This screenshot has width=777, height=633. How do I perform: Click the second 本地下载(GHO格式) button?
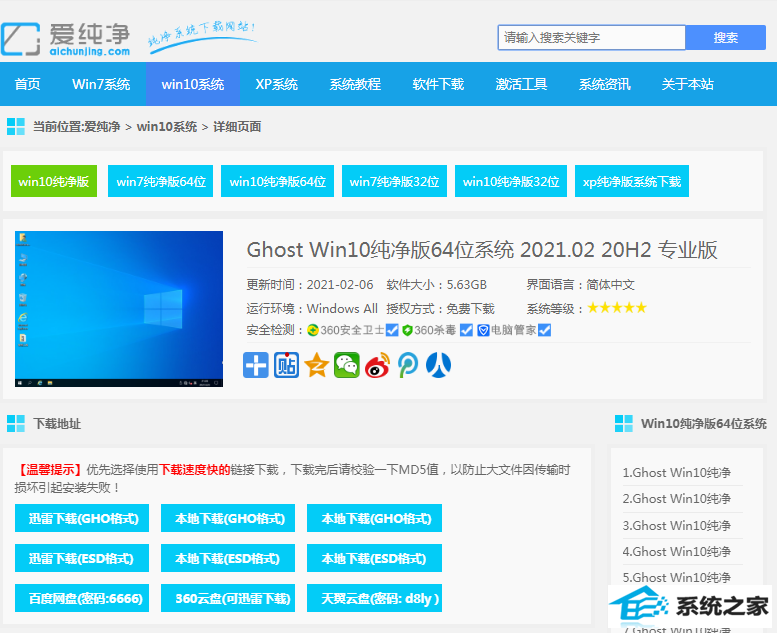point(374,518)
